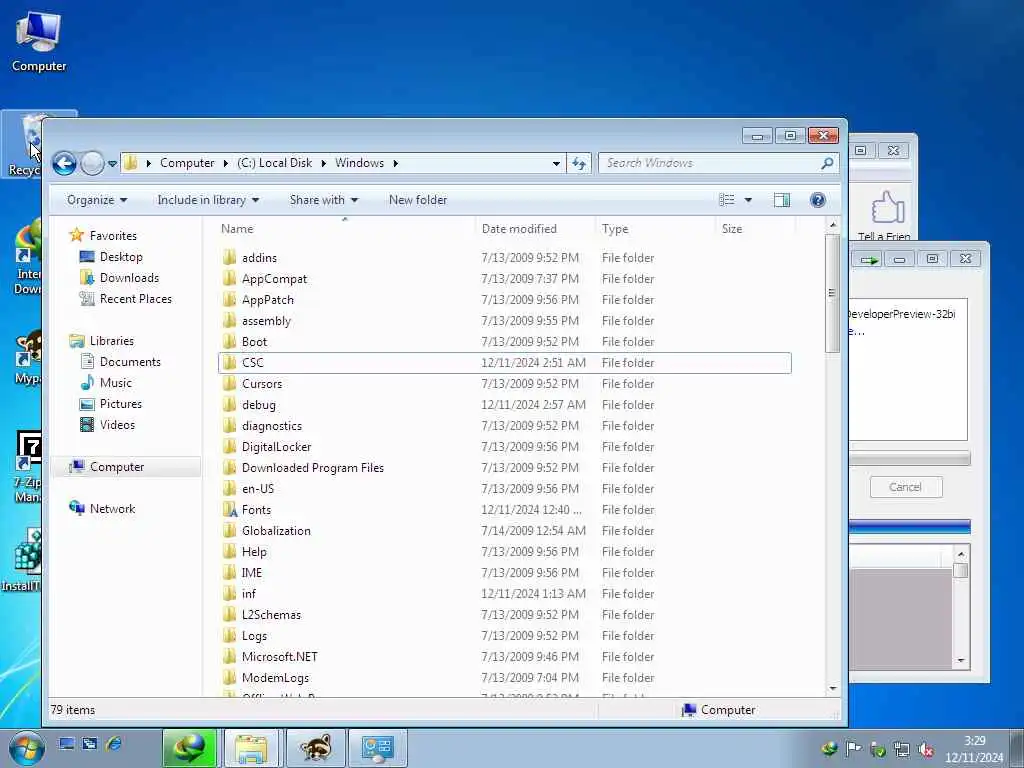
Task: Open the Organize menu
Action: click(97, 200)
